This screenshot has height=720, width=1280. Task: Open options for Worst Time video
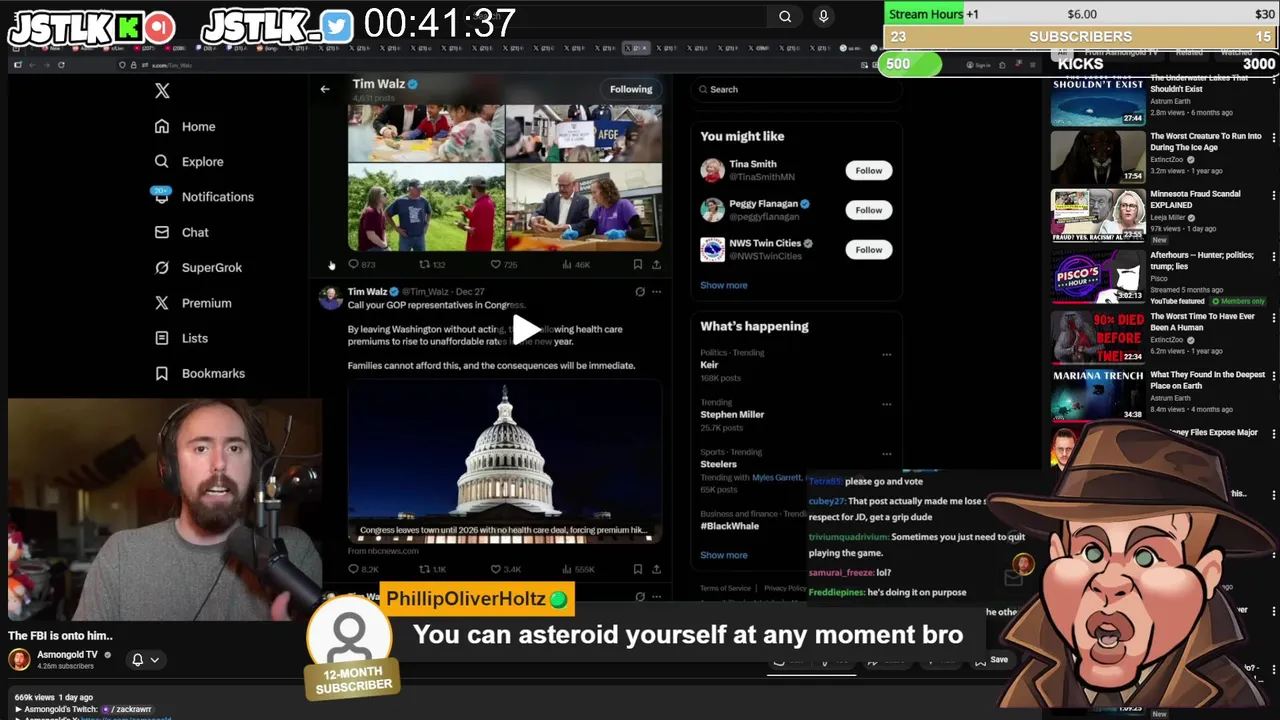pos(1273,319)
